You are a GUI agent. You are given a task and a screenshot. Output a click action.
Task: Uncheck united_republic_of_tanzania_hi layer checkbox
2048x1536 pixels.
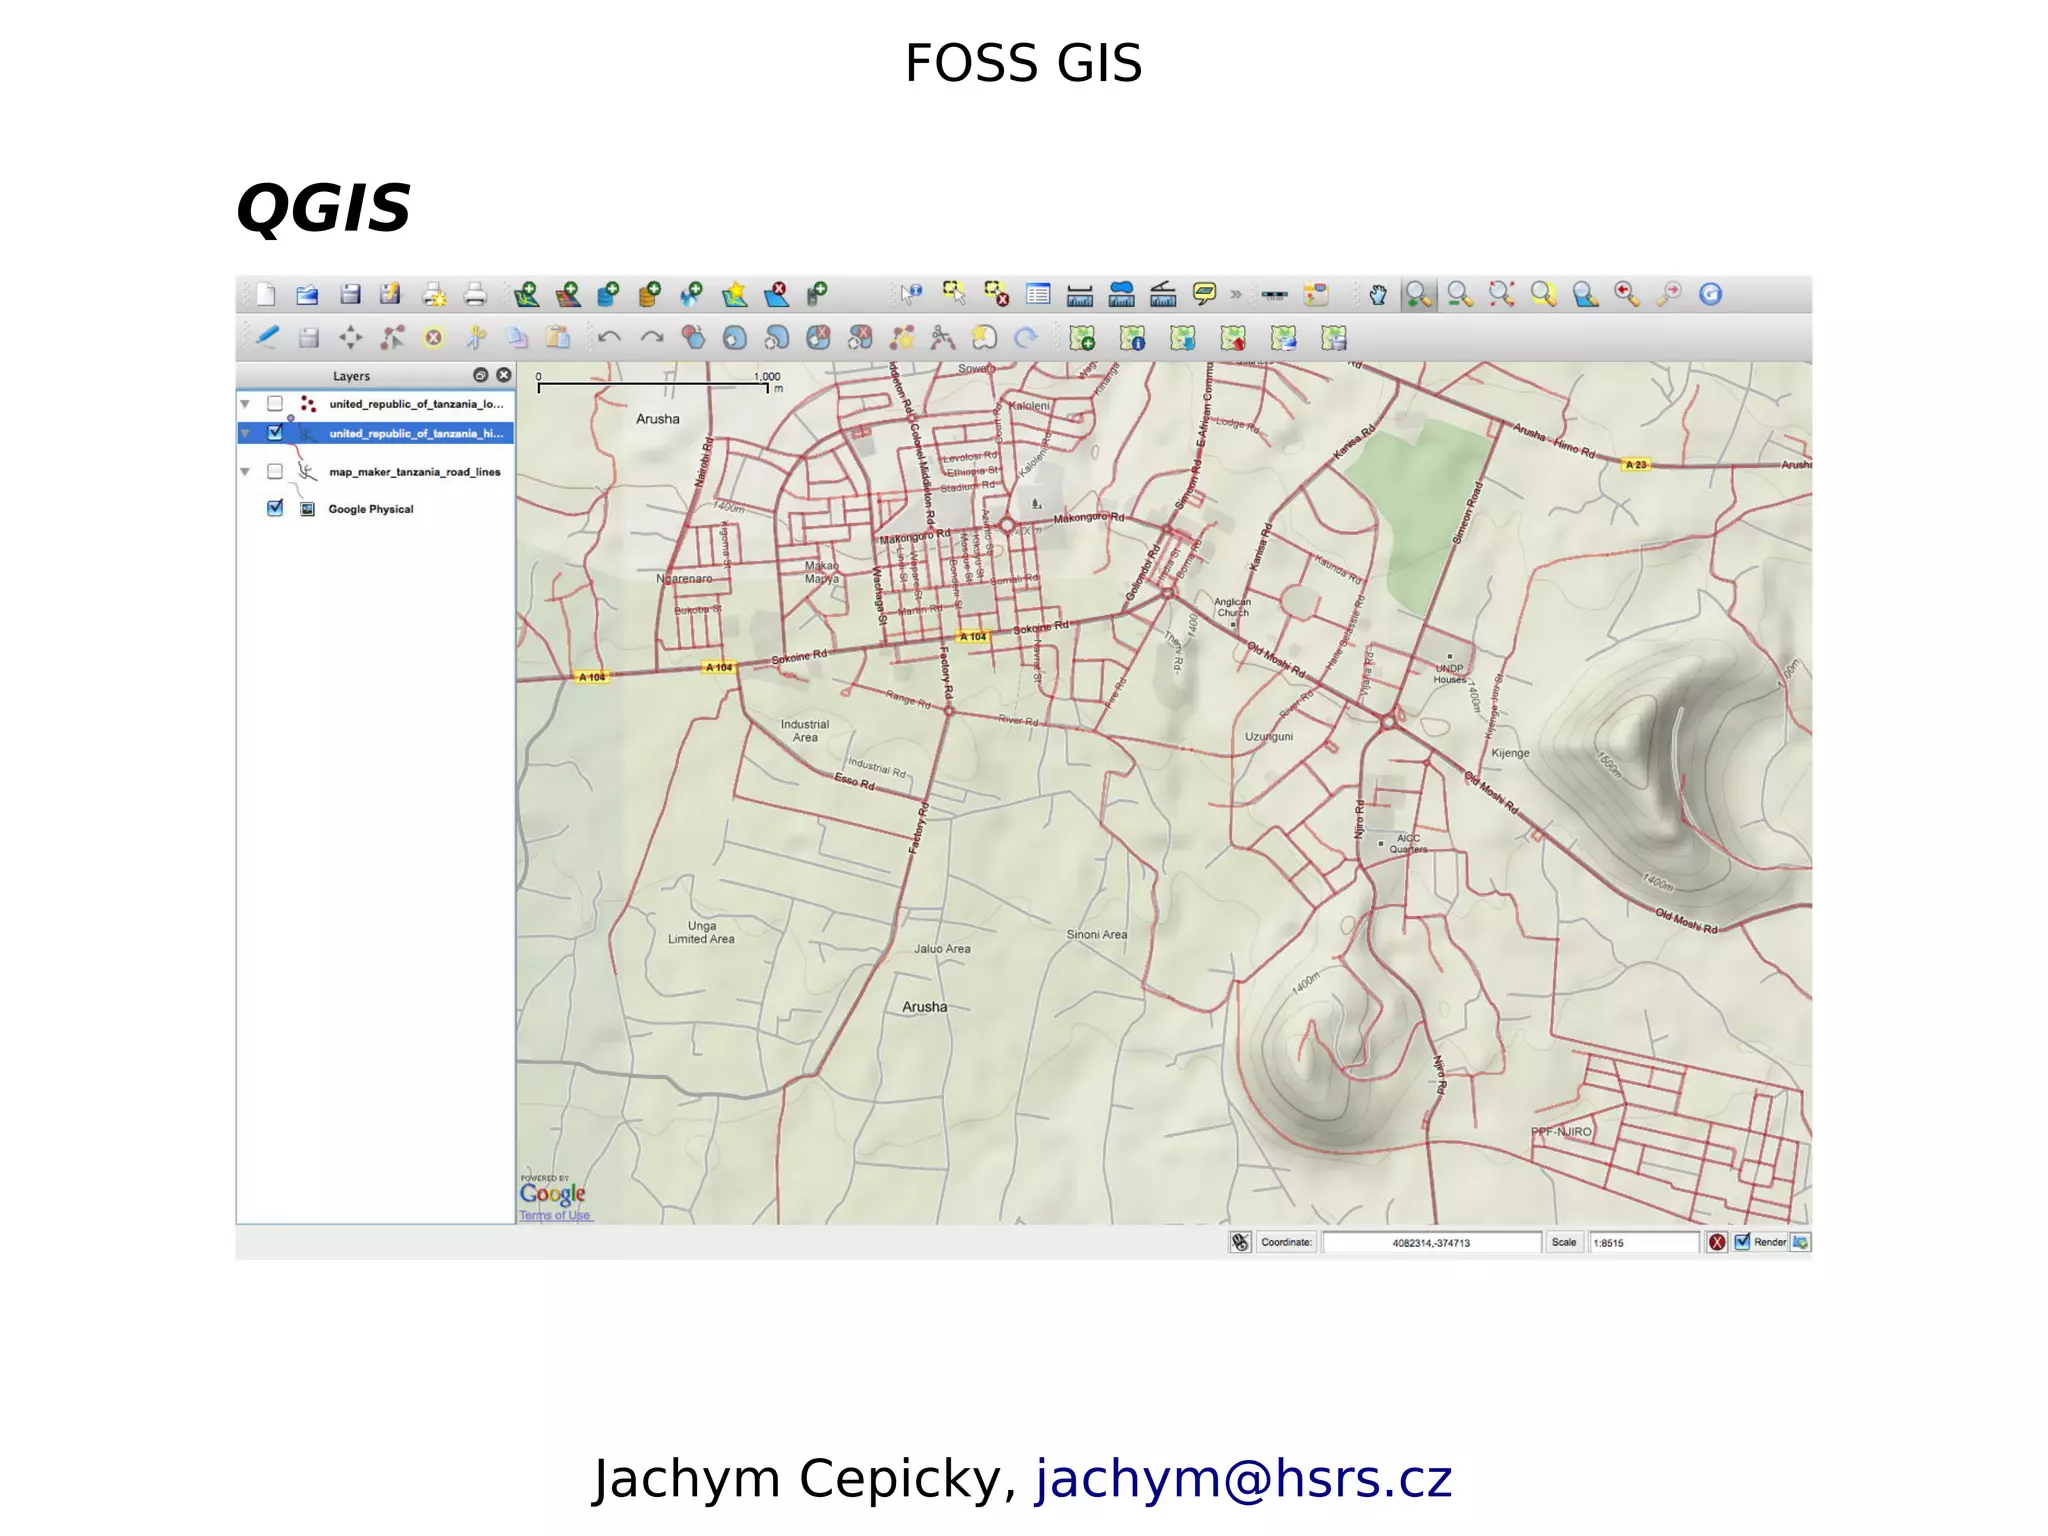tap(275, 433)
